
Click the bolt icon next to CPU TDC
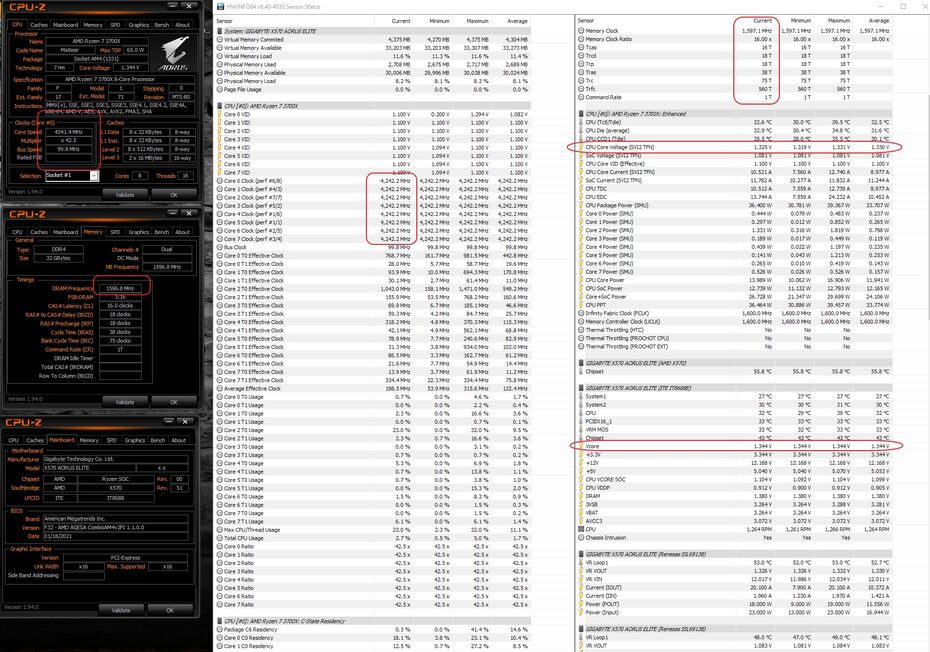pyautogui.click(x=581, y=189)
